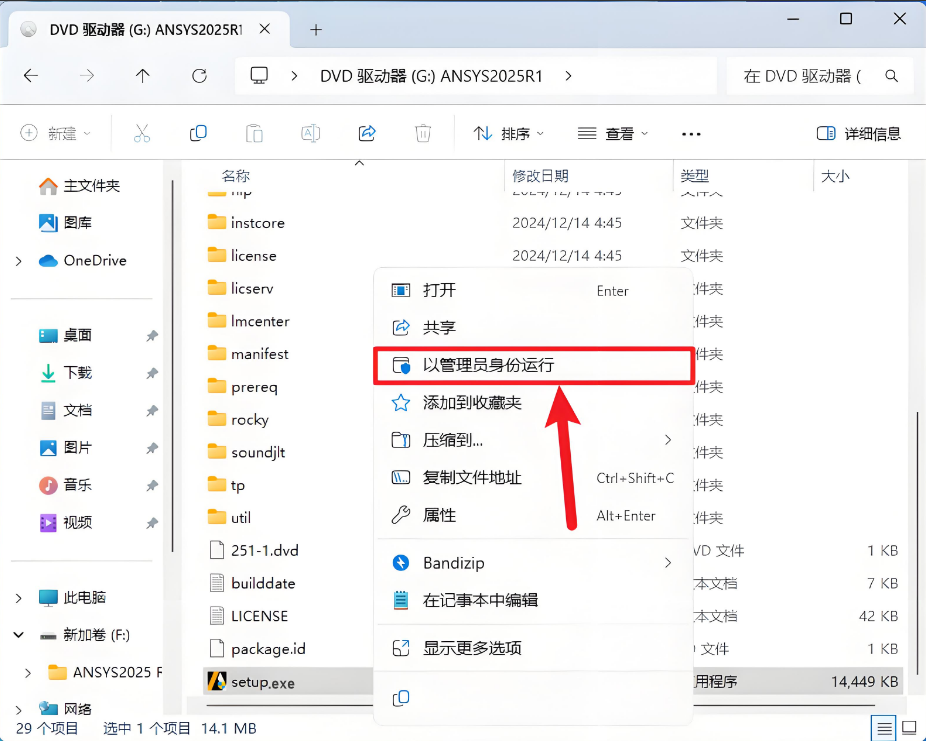
Task: Choose Show more options entry
Action: click(x=533, y=648)
